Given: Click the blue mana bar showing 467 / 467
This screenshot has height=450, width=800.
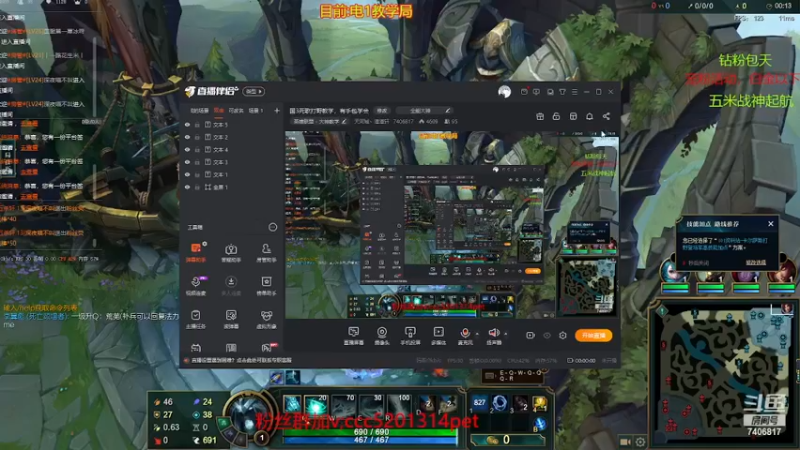Looking at the screenshot, I should pos(371,440).
